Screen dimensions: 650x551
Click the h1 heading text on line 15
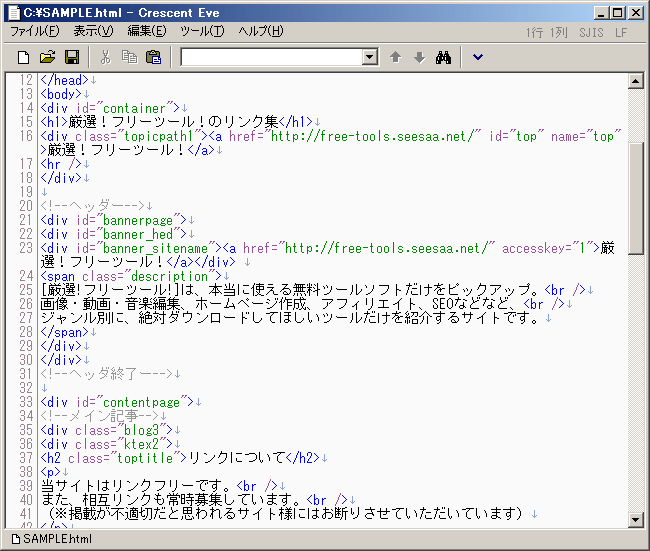click(x=173, y=122)
